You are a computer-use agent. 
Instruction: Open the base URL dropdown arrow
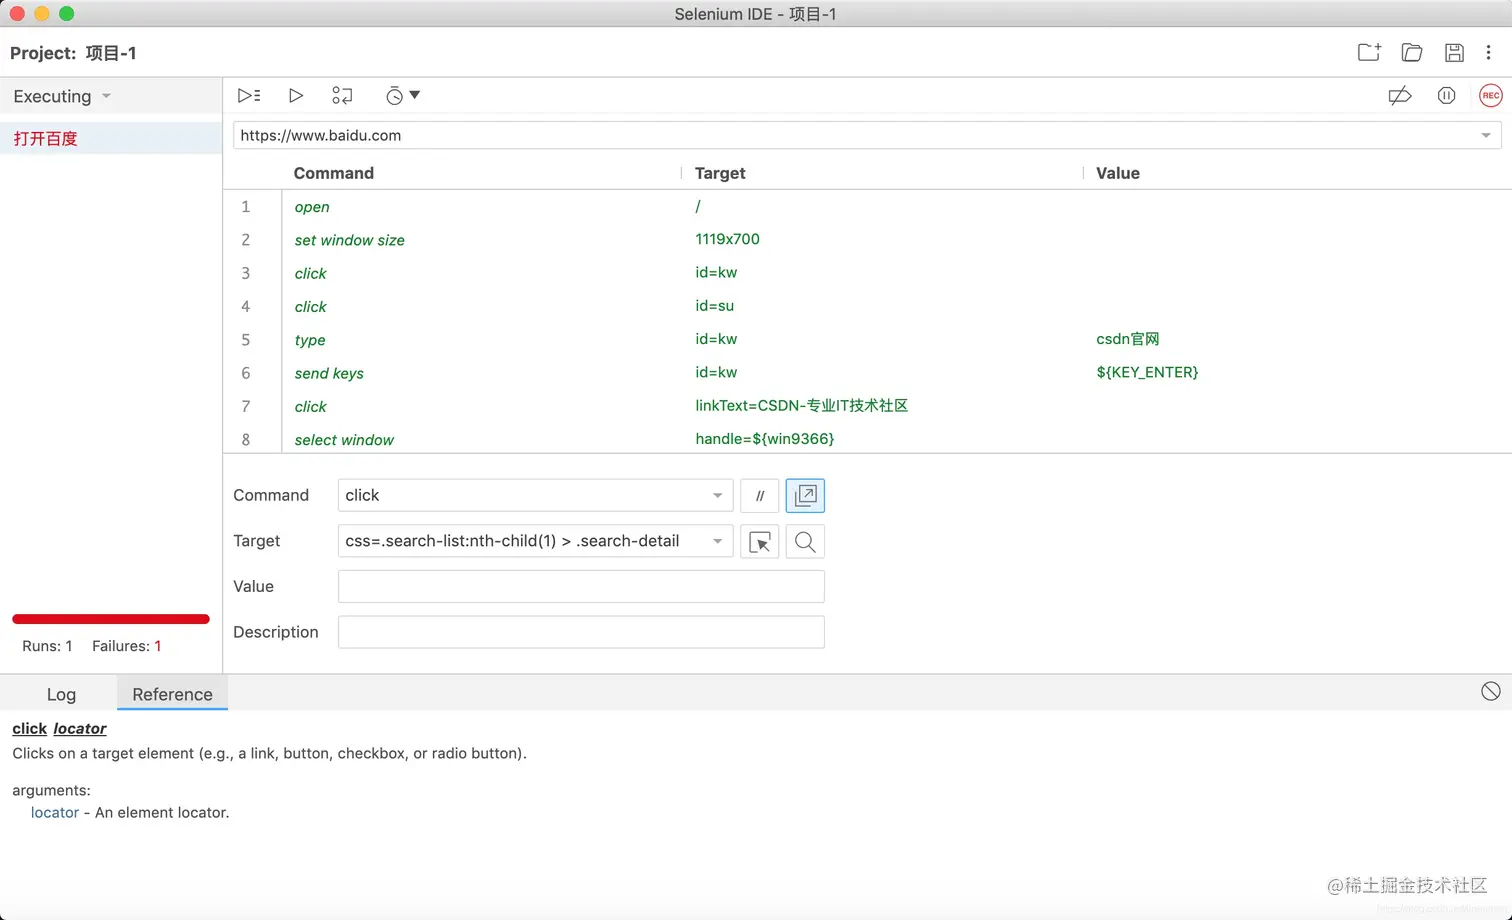coord(1485,136)
